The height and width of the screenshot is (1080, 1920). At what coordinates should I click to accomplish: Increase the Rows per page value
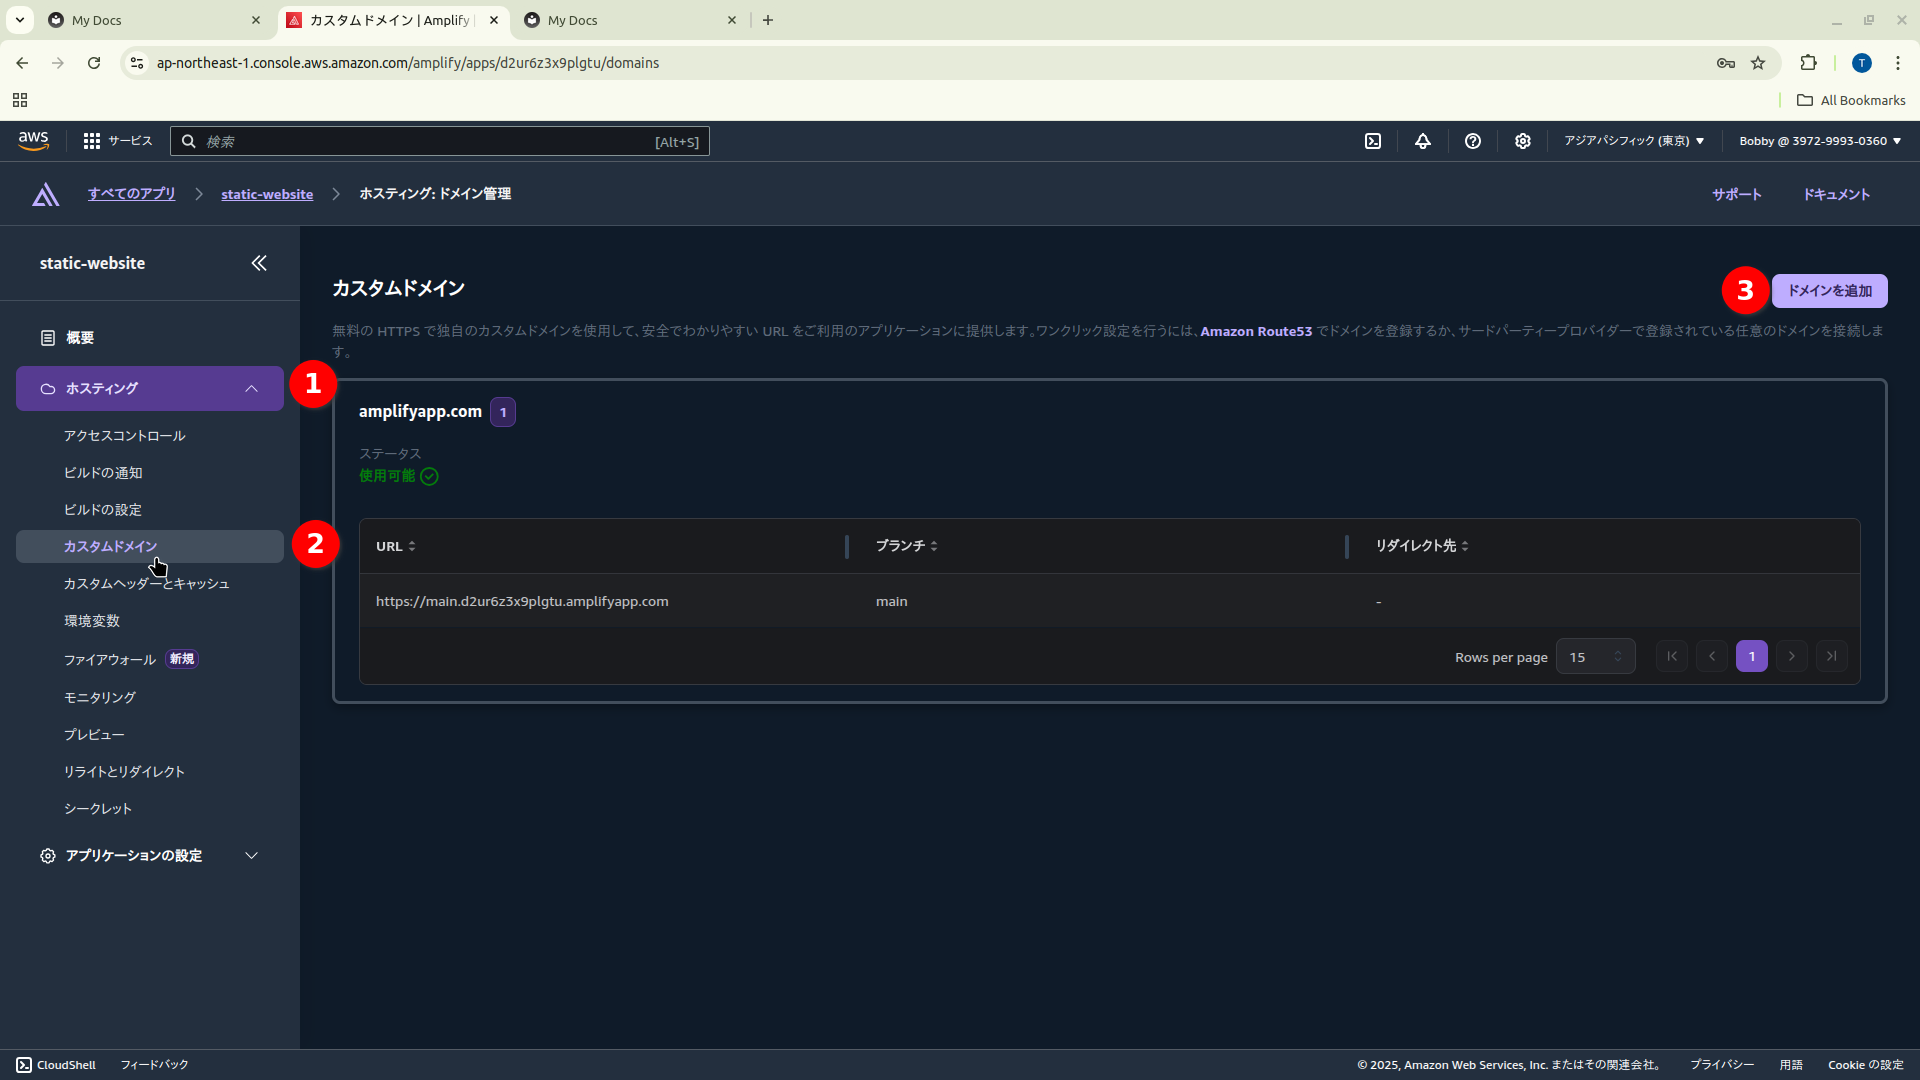(1620, 650)
